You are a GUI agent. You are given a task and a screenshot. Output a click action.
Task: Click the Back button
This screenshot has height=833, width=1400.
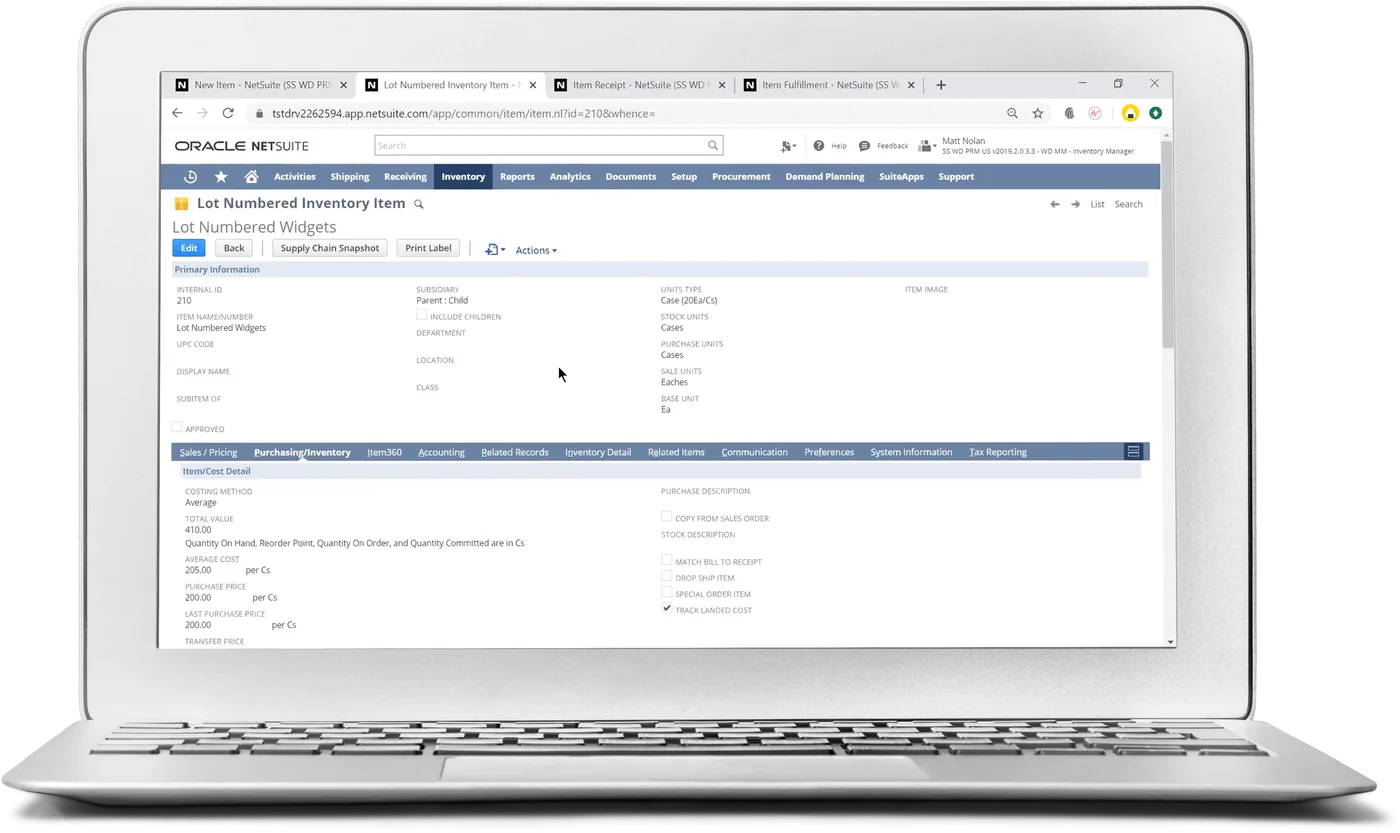[234, 248]
